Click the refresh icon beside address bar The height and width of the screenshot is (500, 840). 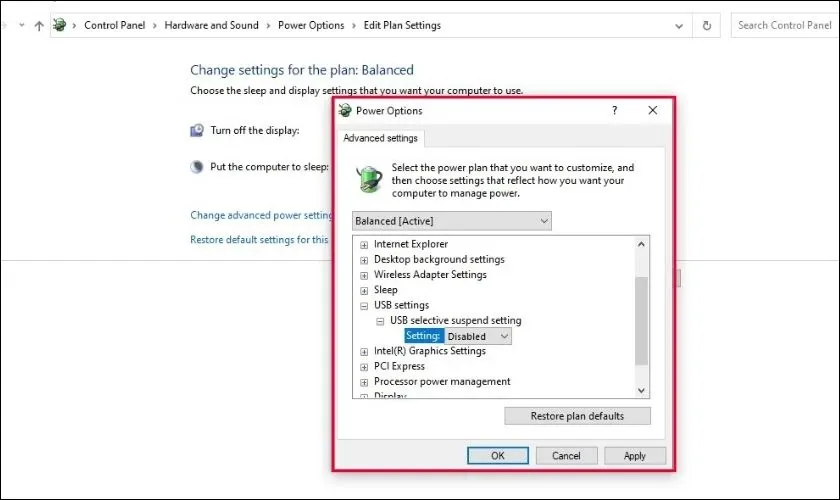pyautogui.click(x=707, y=25)
